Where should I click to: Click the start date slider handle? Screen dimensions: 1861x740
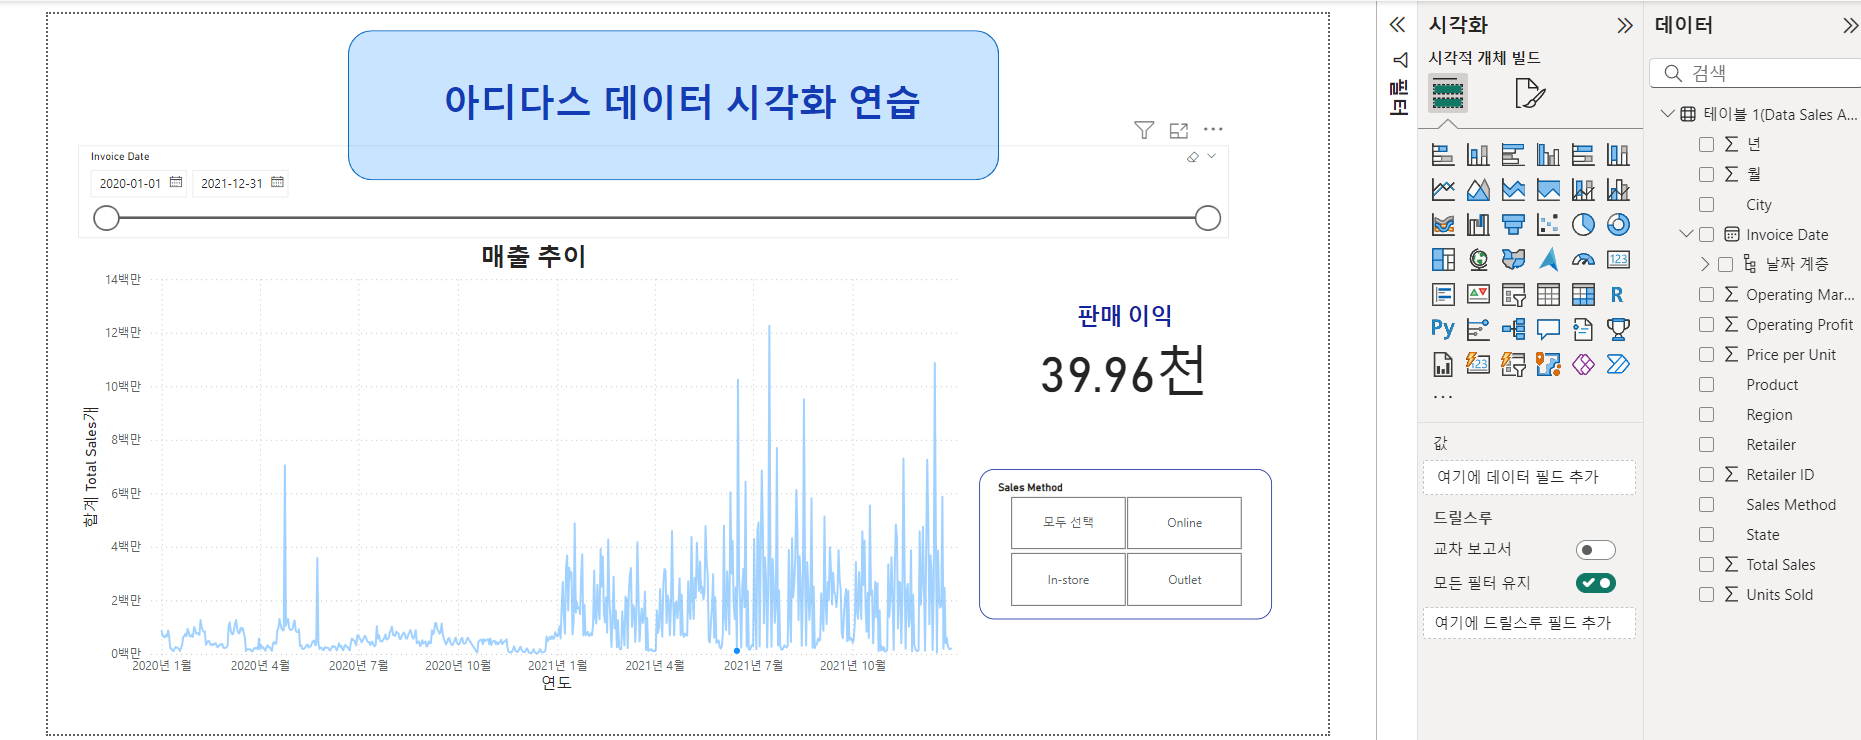pos(106,218)
